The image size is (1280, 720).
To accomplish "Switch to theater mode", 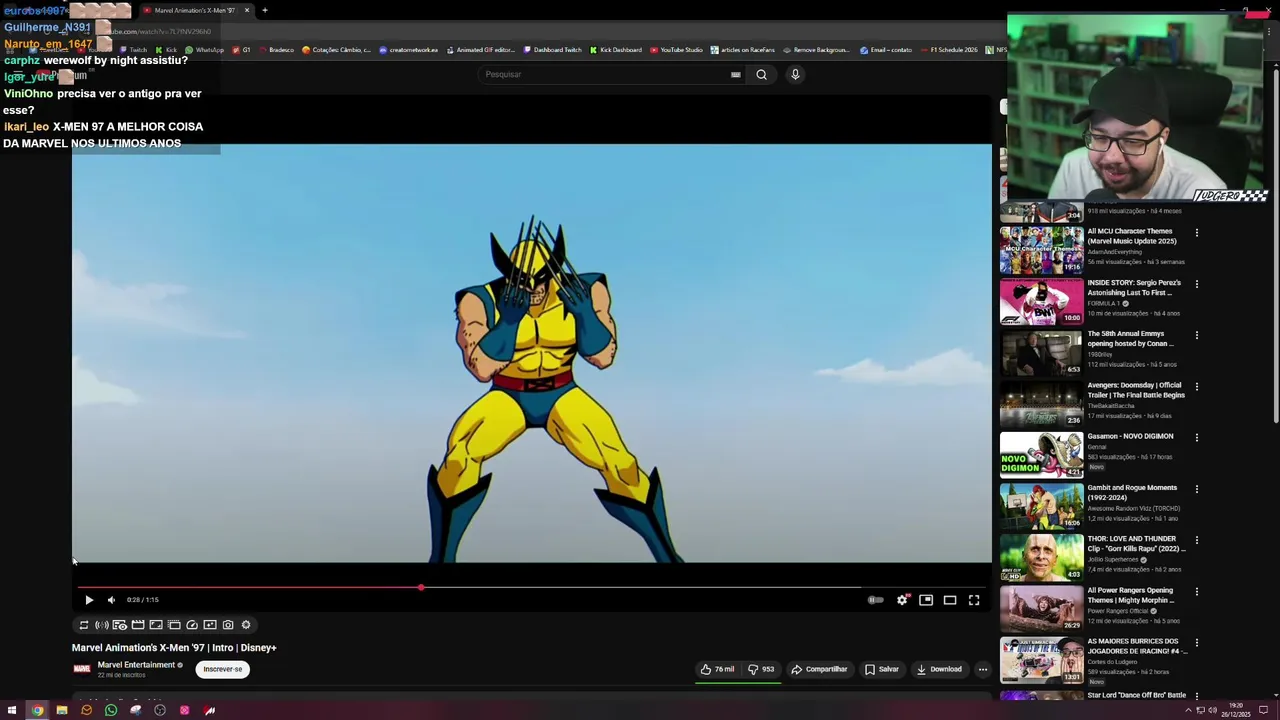I will (950, 600).
